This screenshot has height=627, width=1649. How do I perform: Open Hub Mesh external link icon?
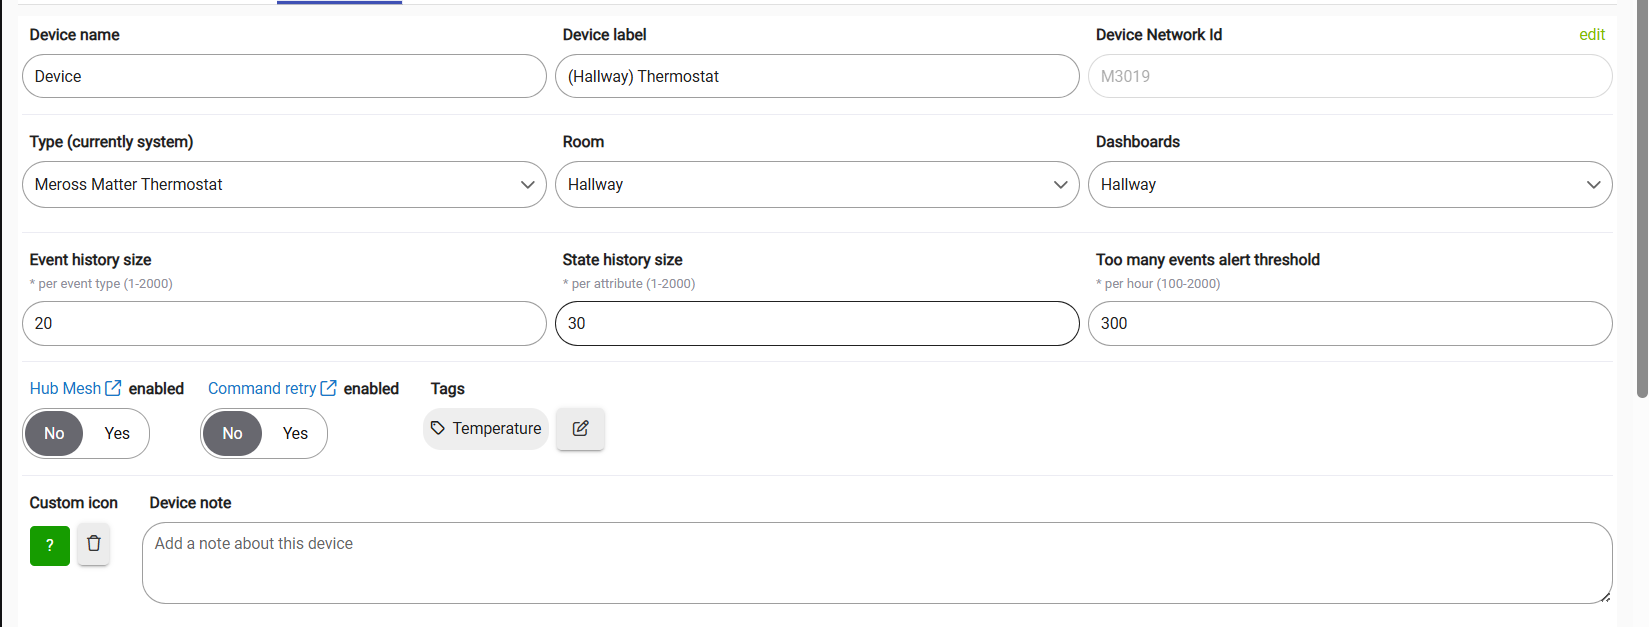pyautogui.click(x=114, y=388)
